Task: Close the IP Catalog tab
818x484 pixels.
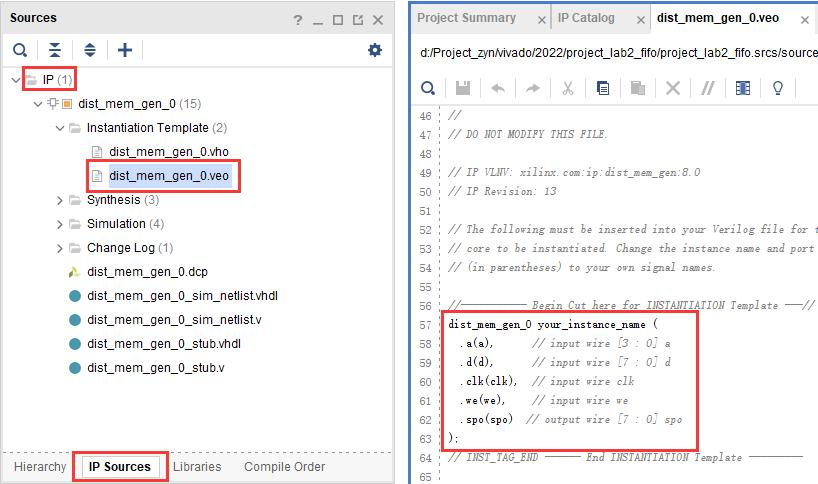Action: pos(637,19)
